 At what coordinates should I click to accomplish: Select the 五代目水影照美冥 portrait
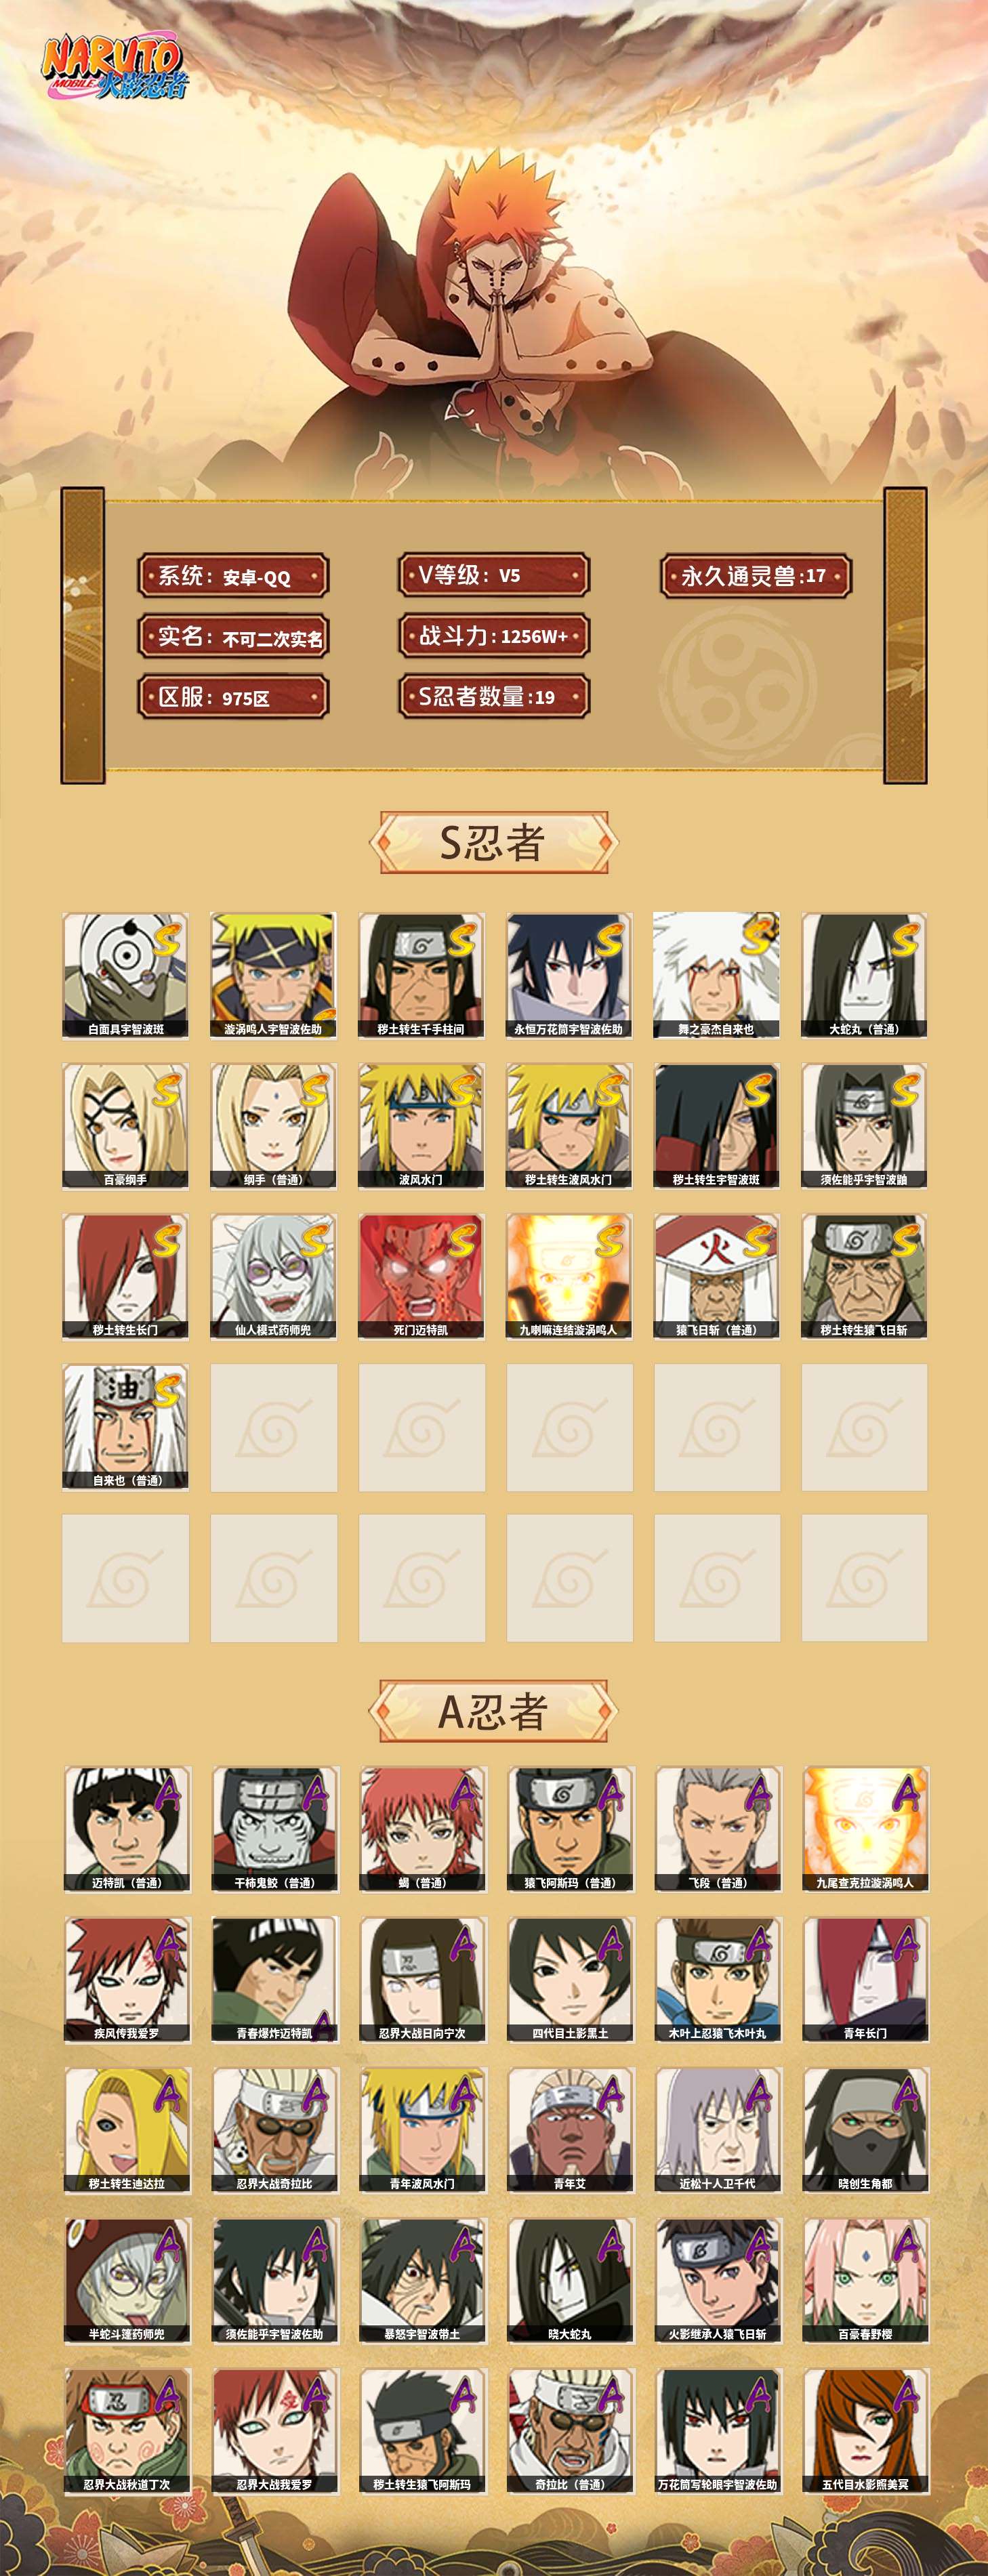[x=865, y=2431]
